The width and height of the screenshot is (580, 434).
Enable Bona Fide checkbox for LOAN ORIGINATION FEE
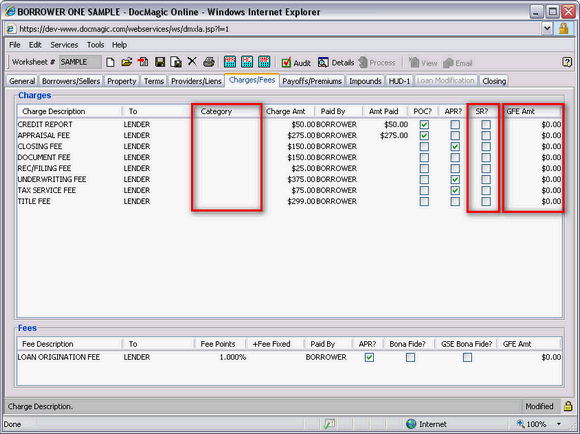(x=410, y=357)
